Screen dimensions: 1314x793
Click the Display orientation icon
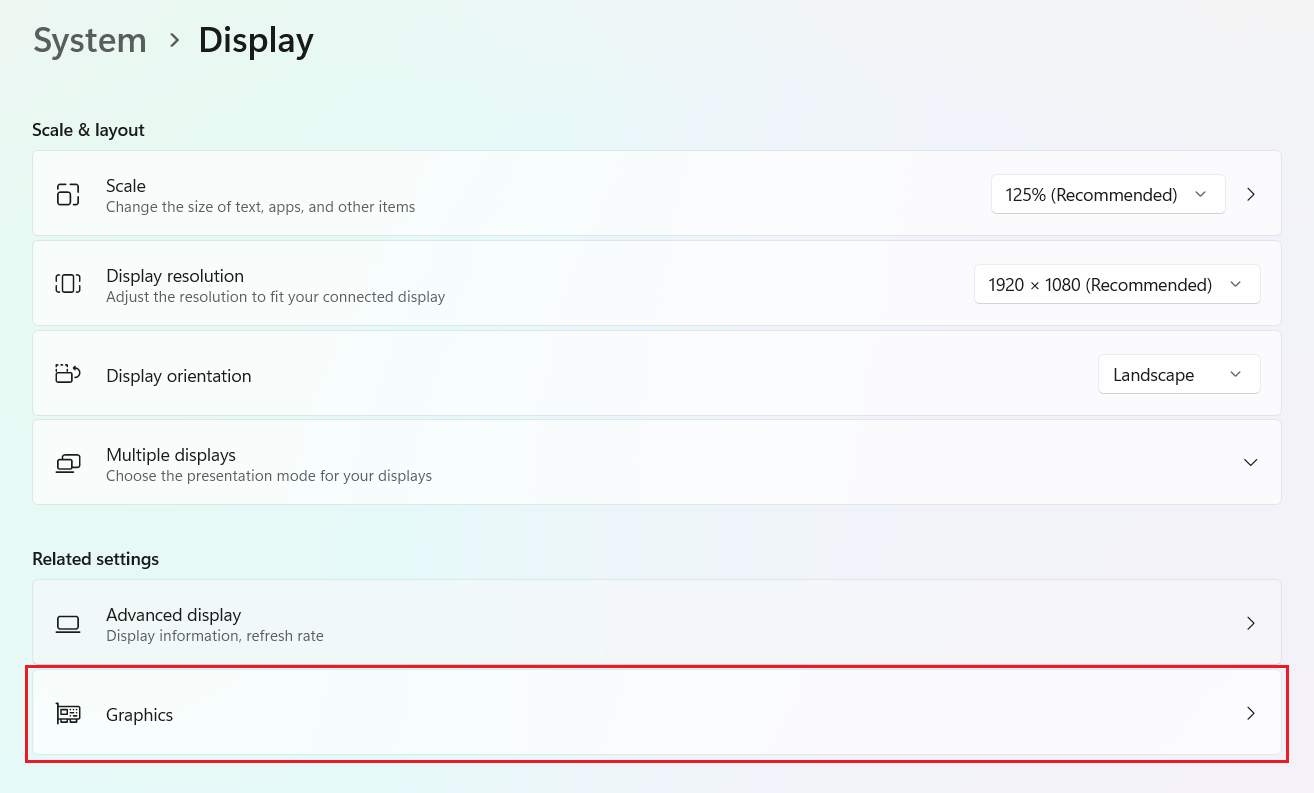68,375
